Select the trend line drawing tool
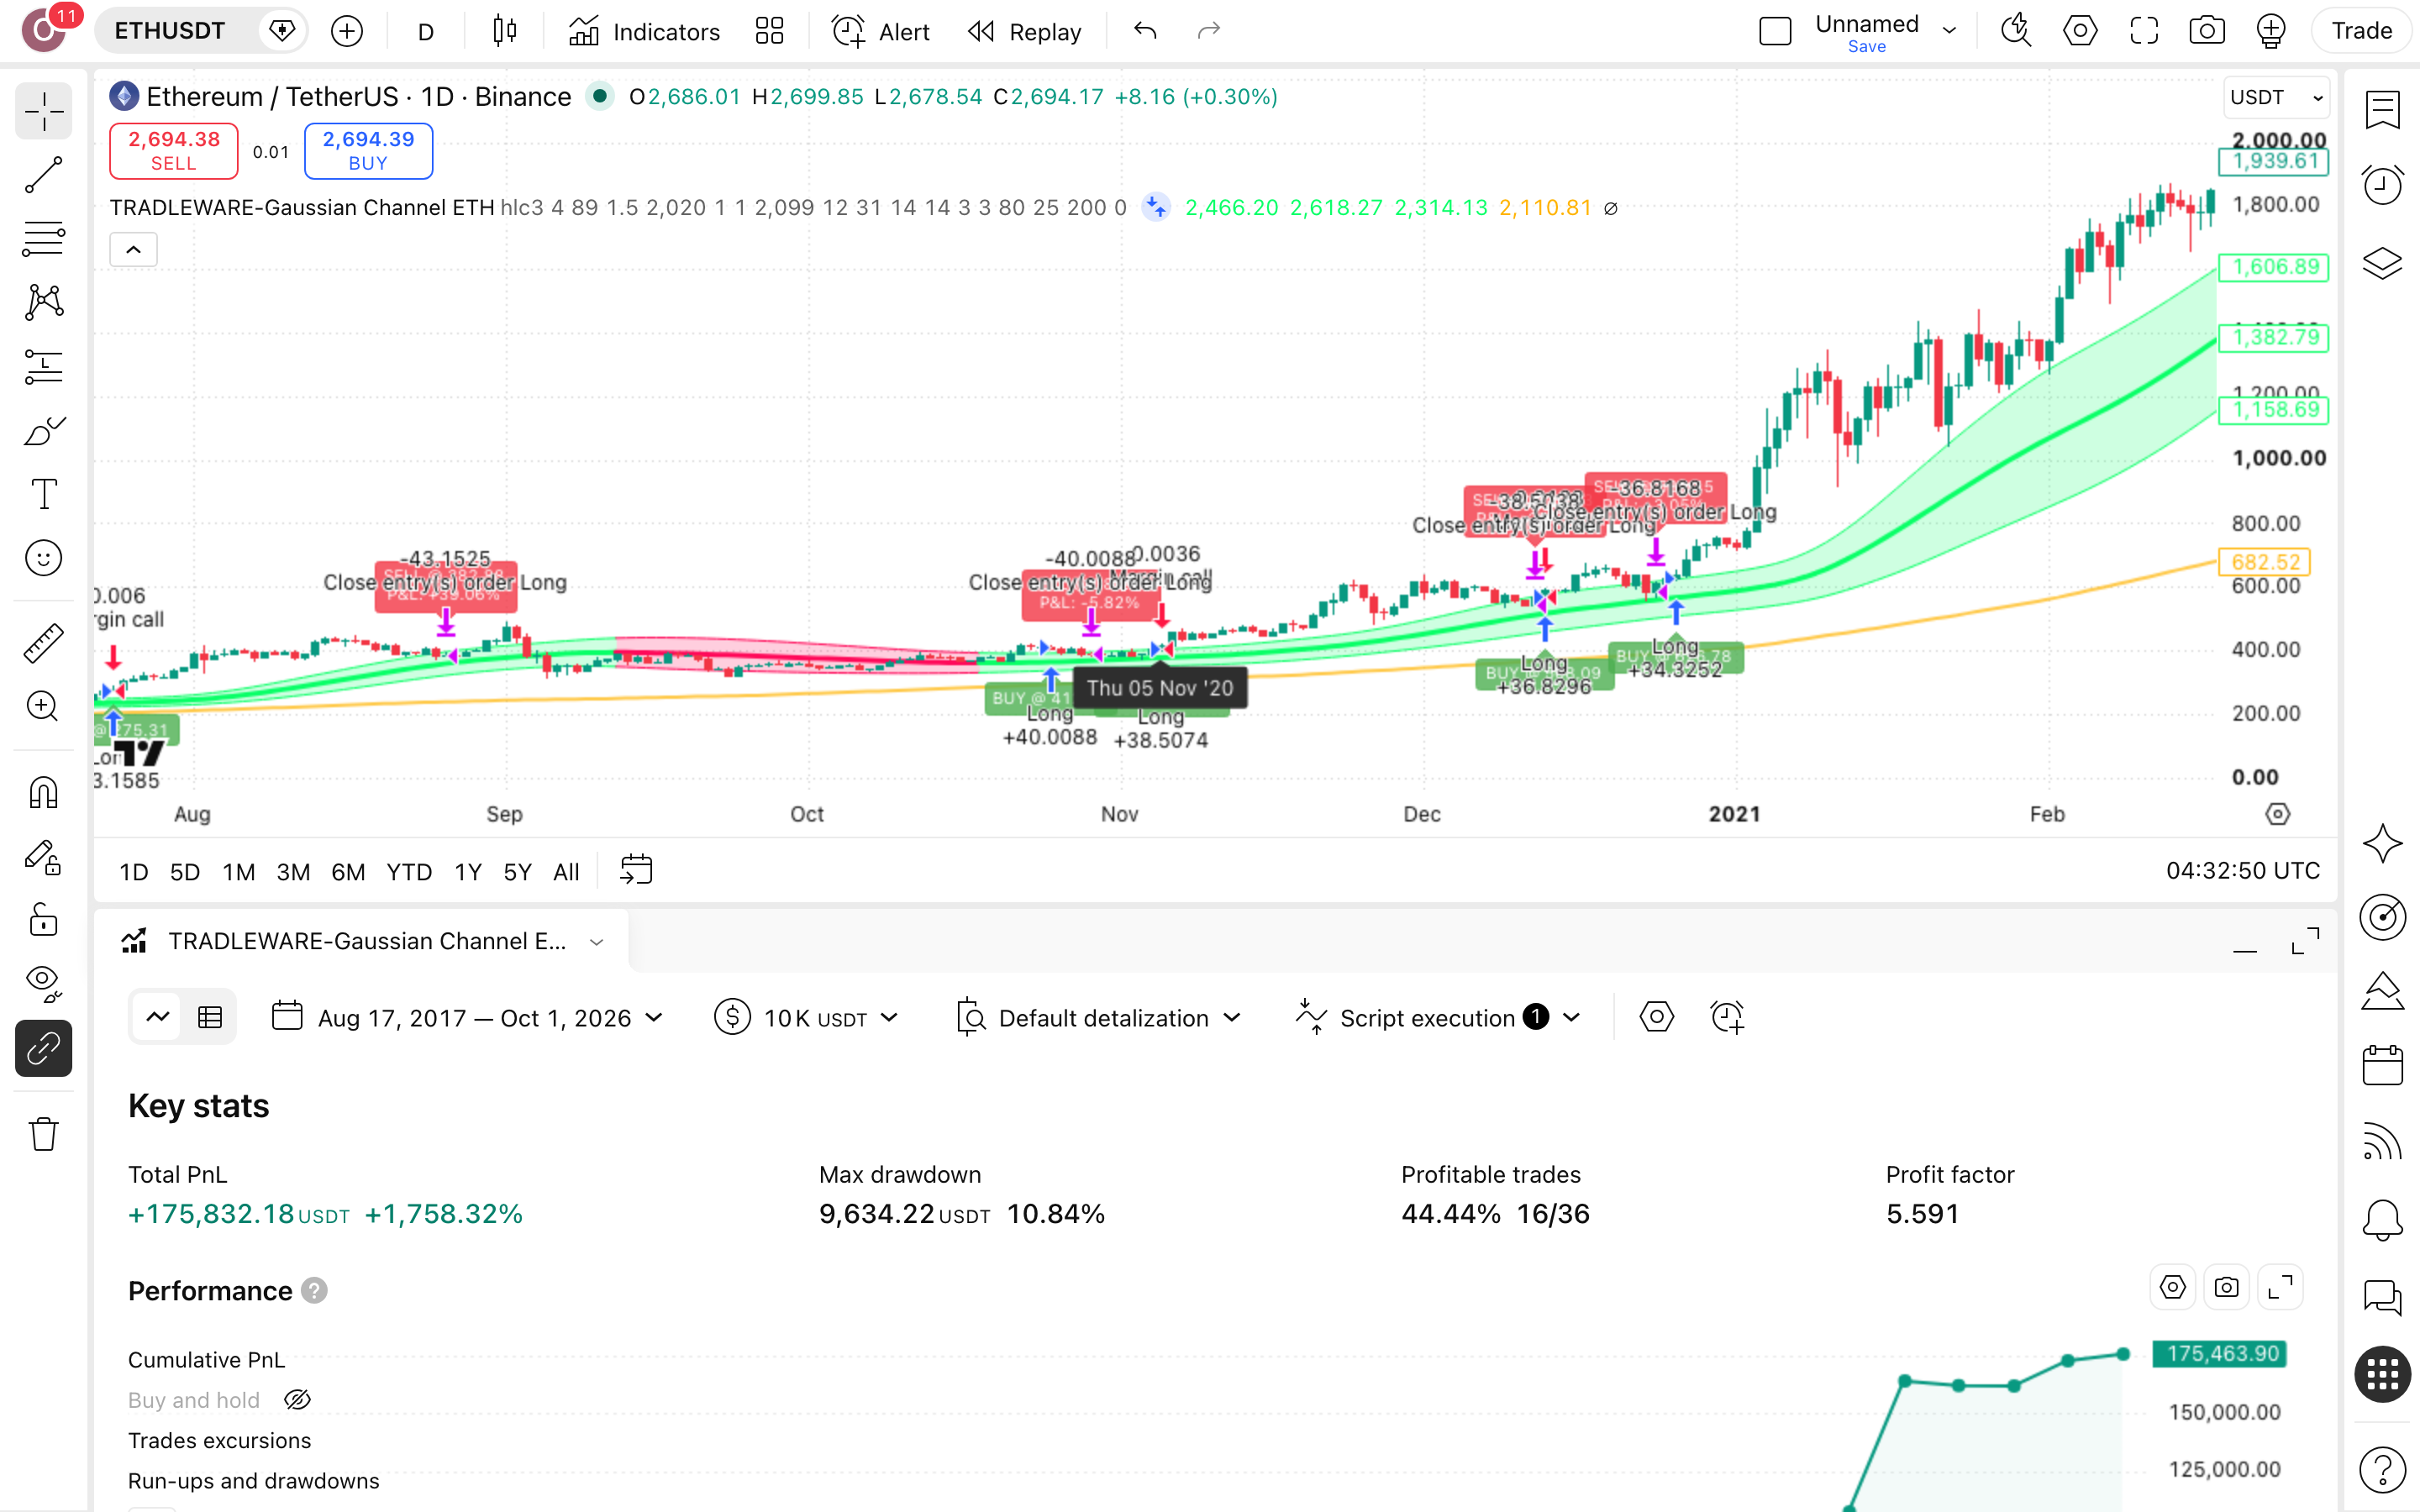 [43, 175]
